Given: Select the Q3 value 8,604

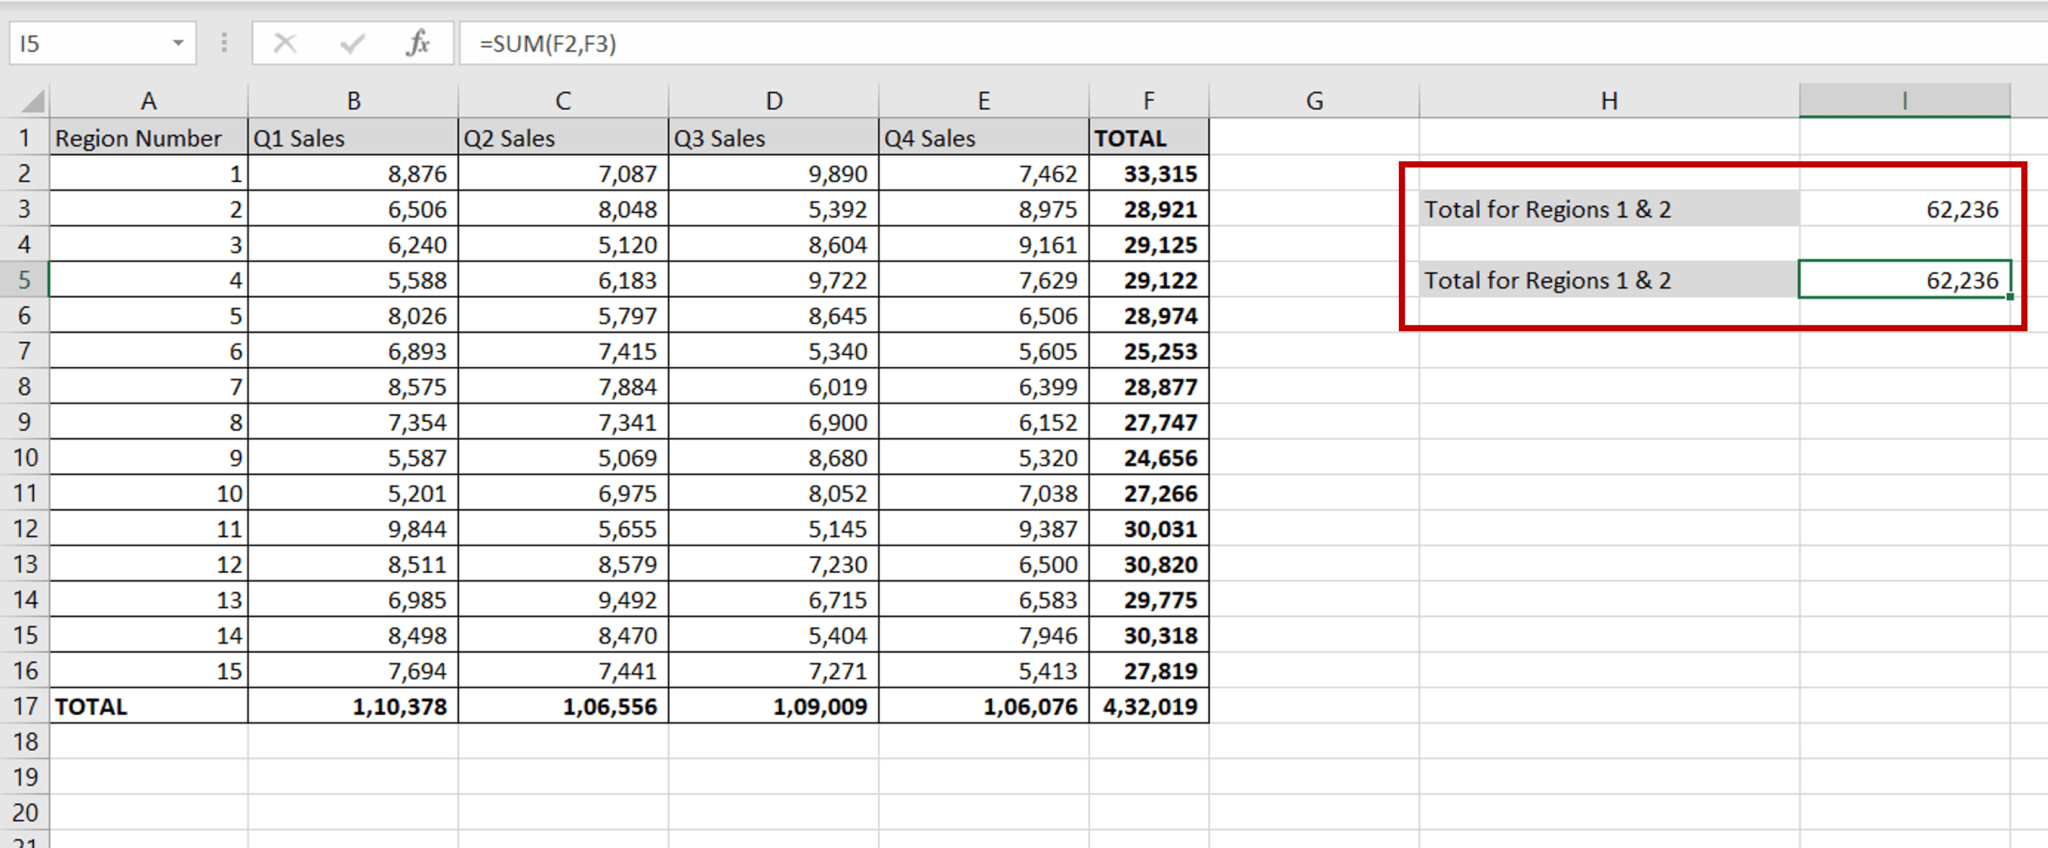Looking at the screenshot, I should [773, 245].
